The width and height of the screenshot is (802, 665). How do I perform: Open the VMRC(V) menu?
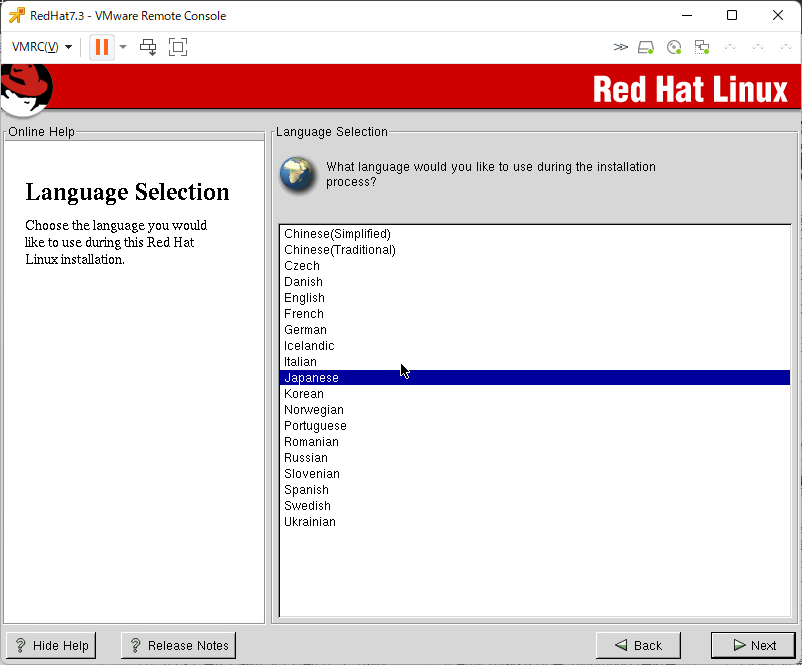pos(41,47)
